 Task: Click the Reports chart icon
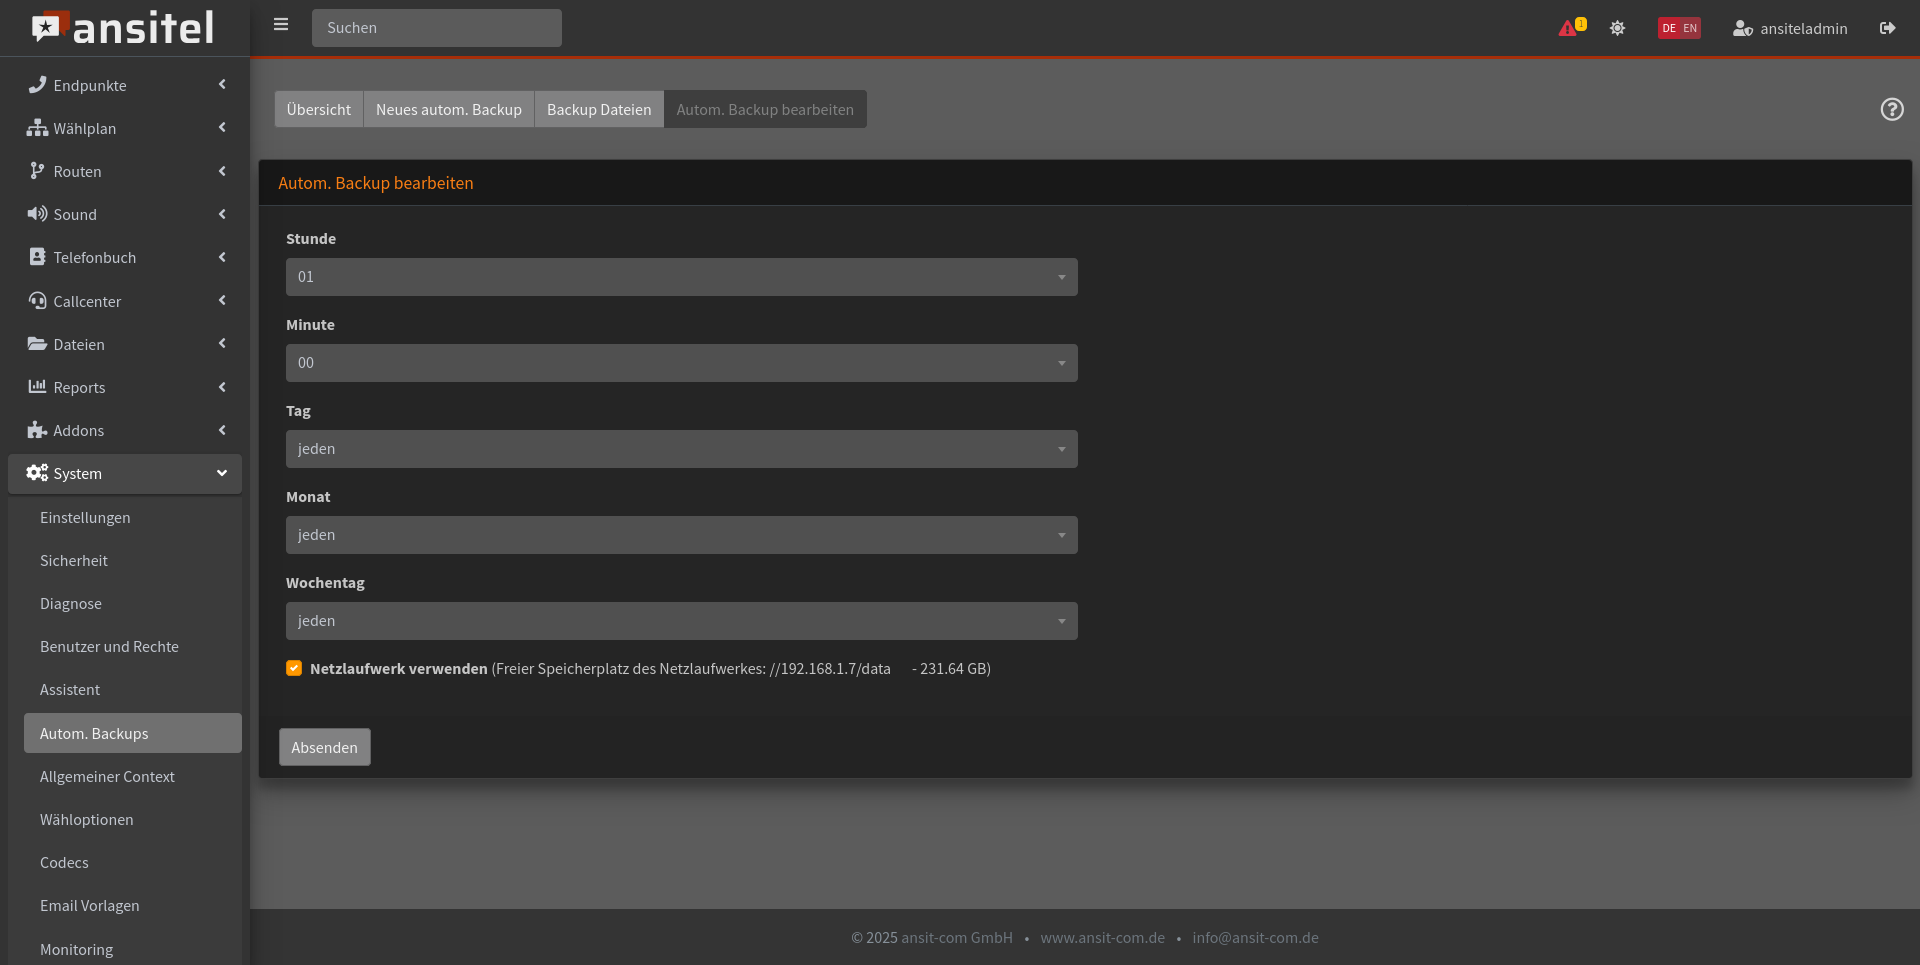click(x=37, y=387)
